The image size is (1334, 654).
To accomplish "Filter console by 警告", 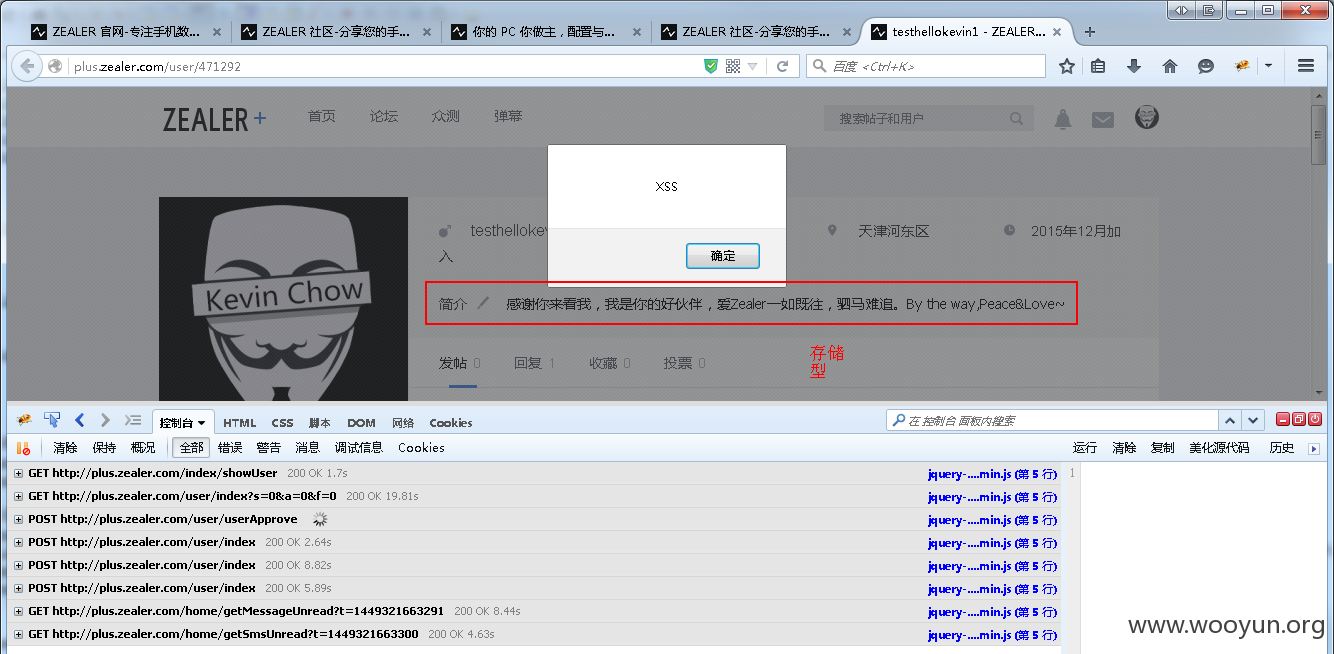I will tap(269, 448).
